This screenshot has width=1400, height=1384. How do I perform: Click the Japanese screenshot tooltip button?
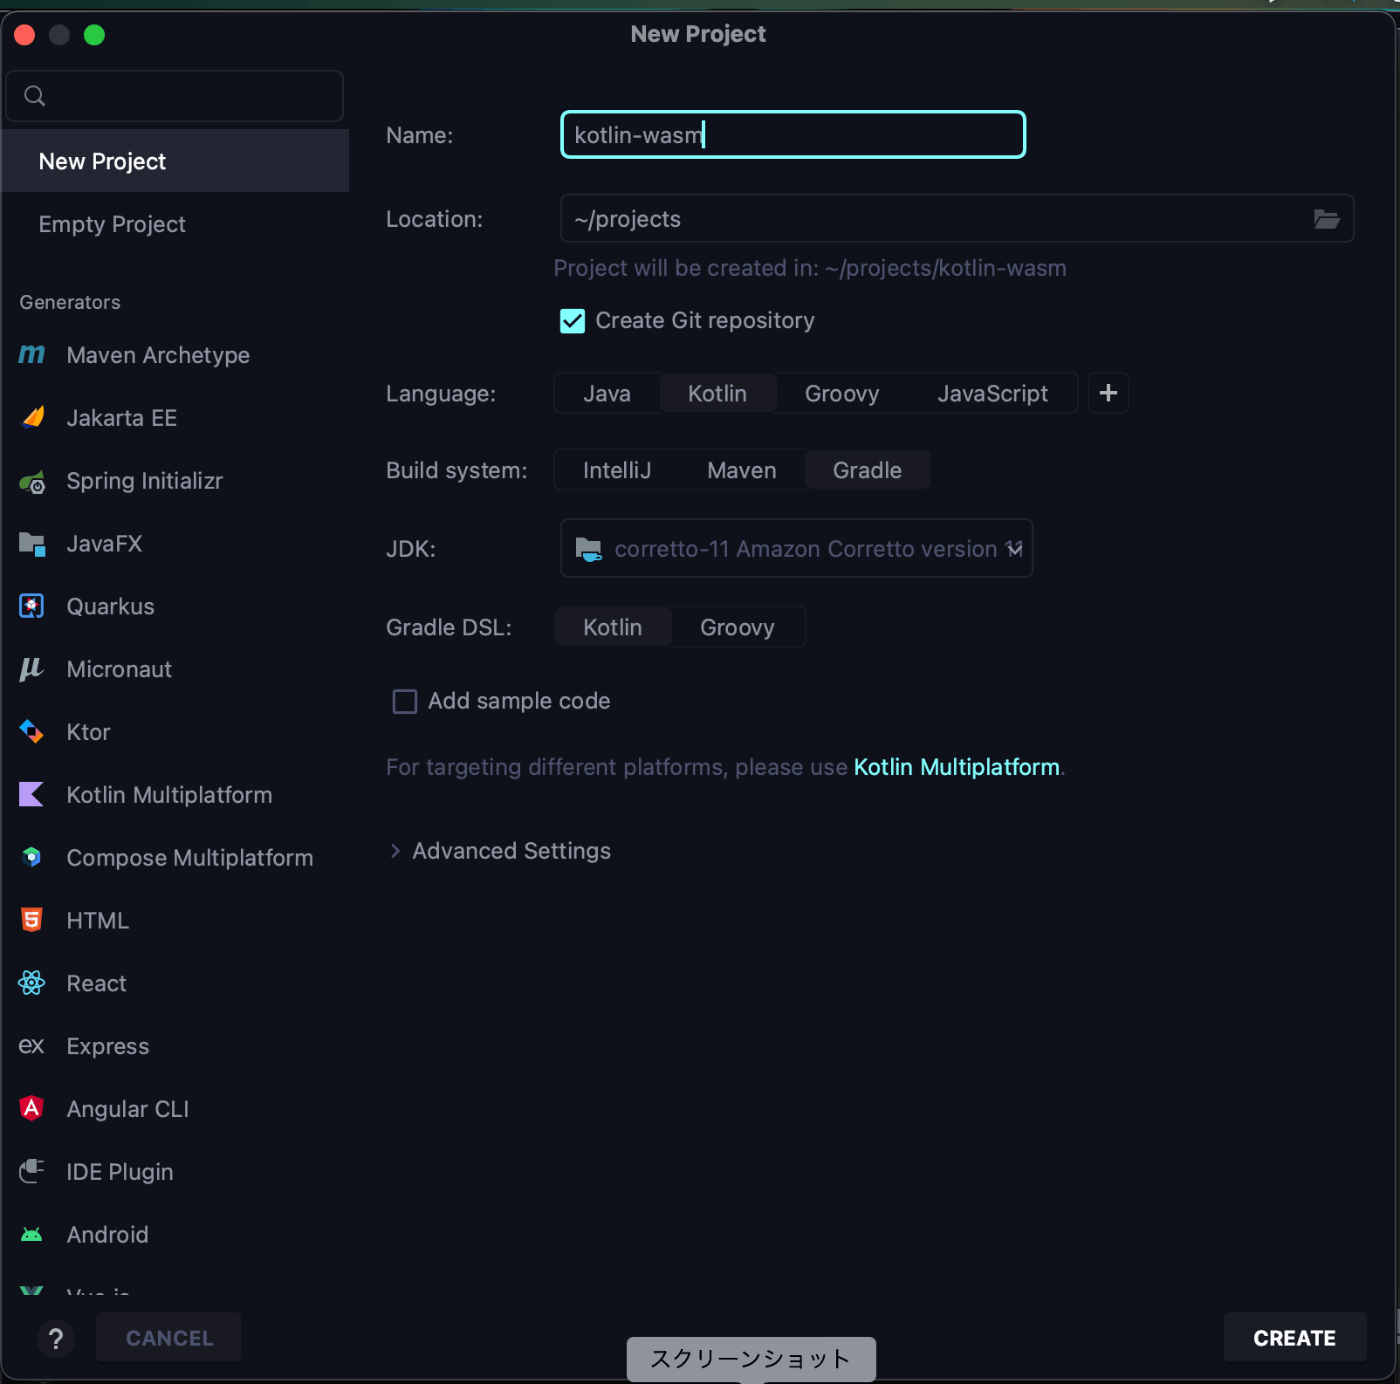point(751,1359)
